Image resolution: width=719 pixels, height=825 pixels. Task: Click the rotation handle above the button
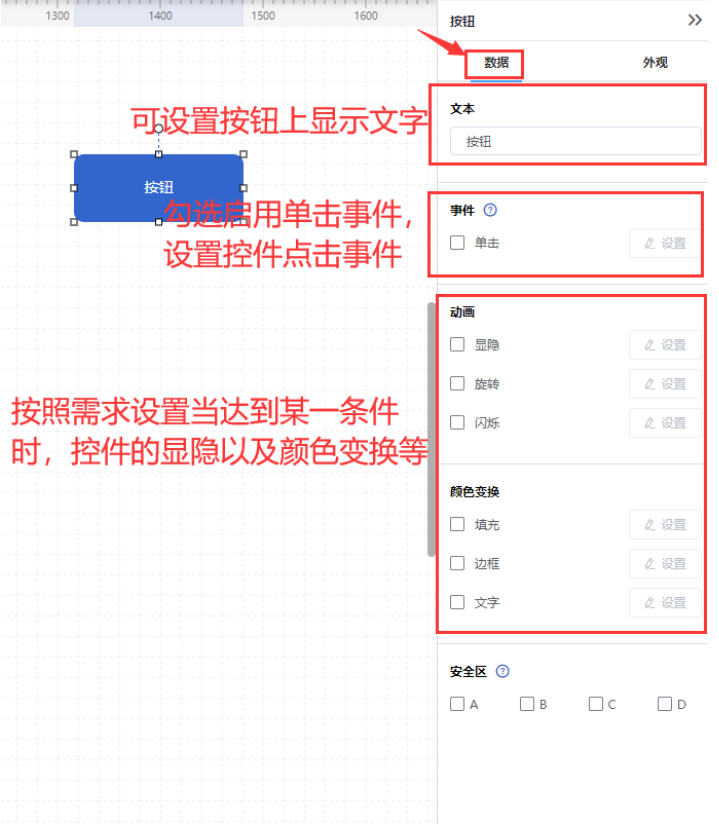(158, 128)
